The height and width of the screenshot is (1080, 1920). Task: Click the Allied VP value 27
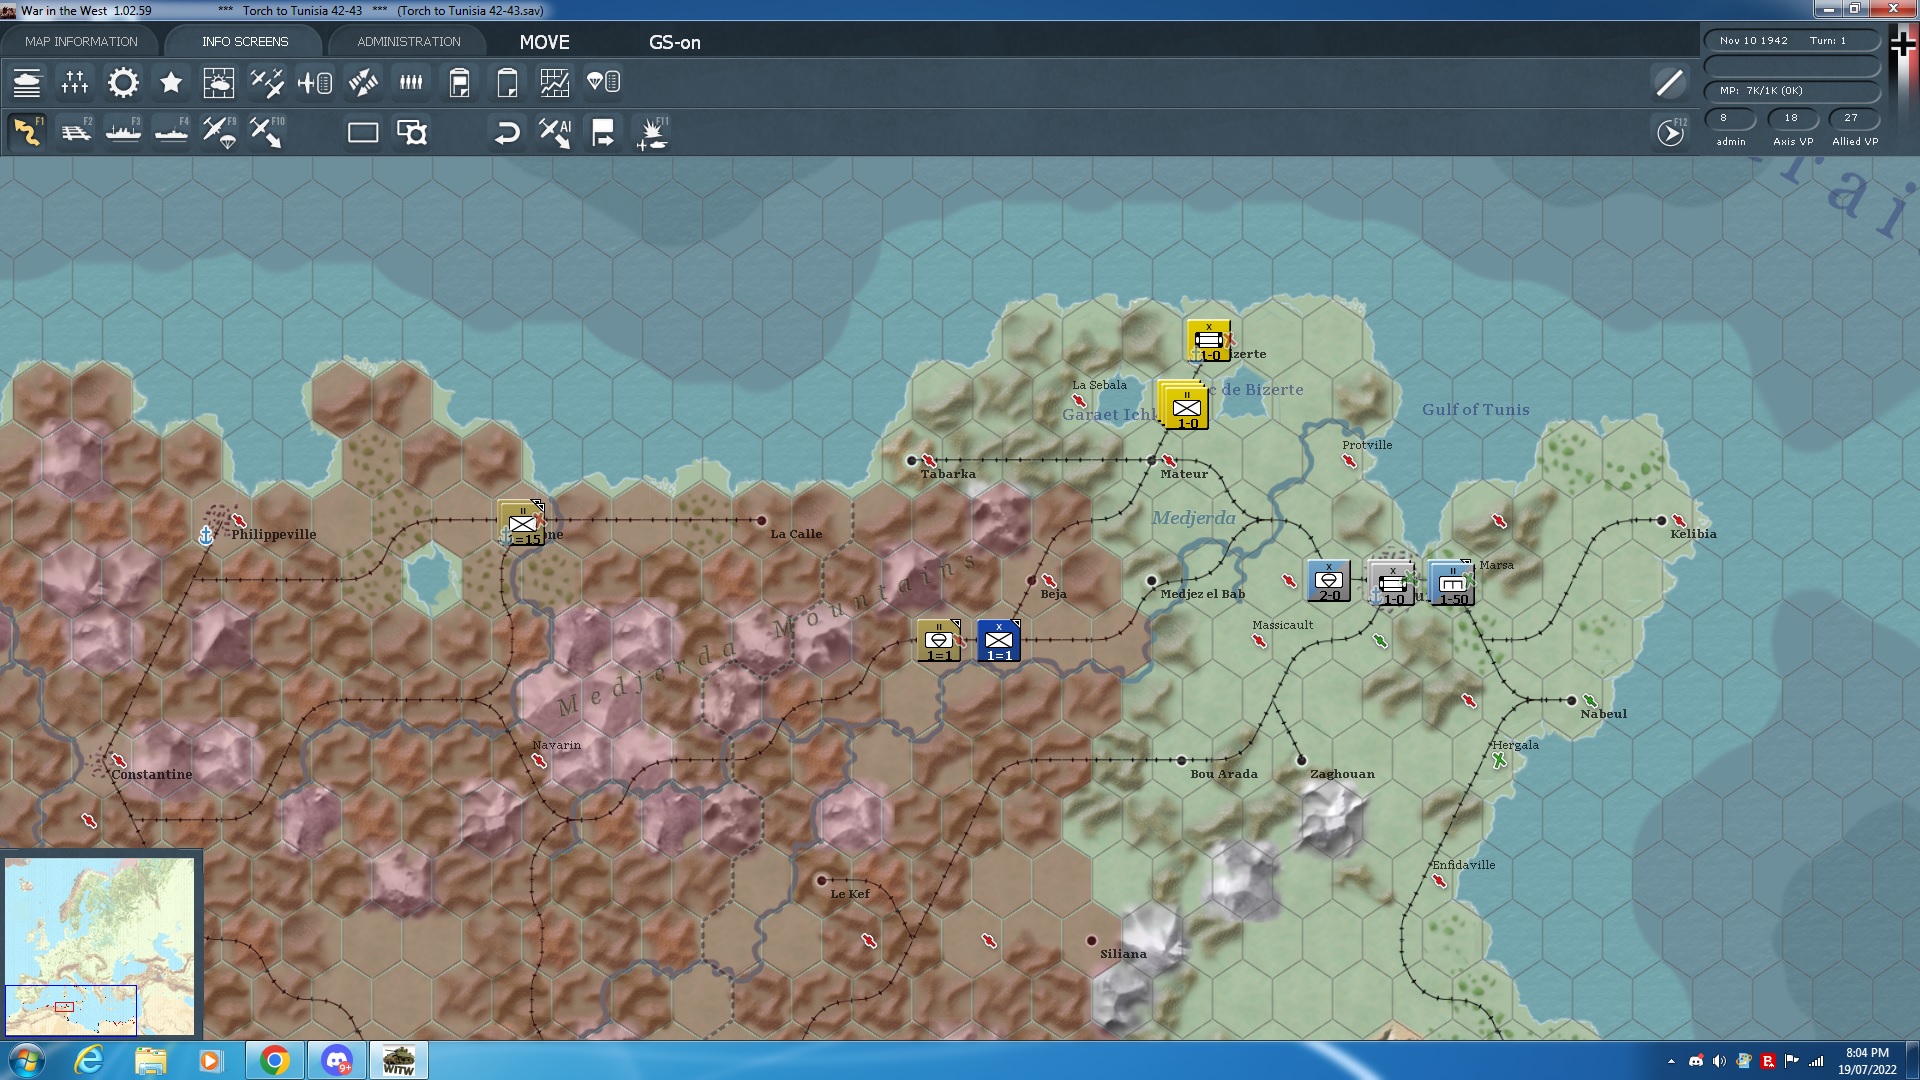pyautogui.click(x=1853, y=118)
